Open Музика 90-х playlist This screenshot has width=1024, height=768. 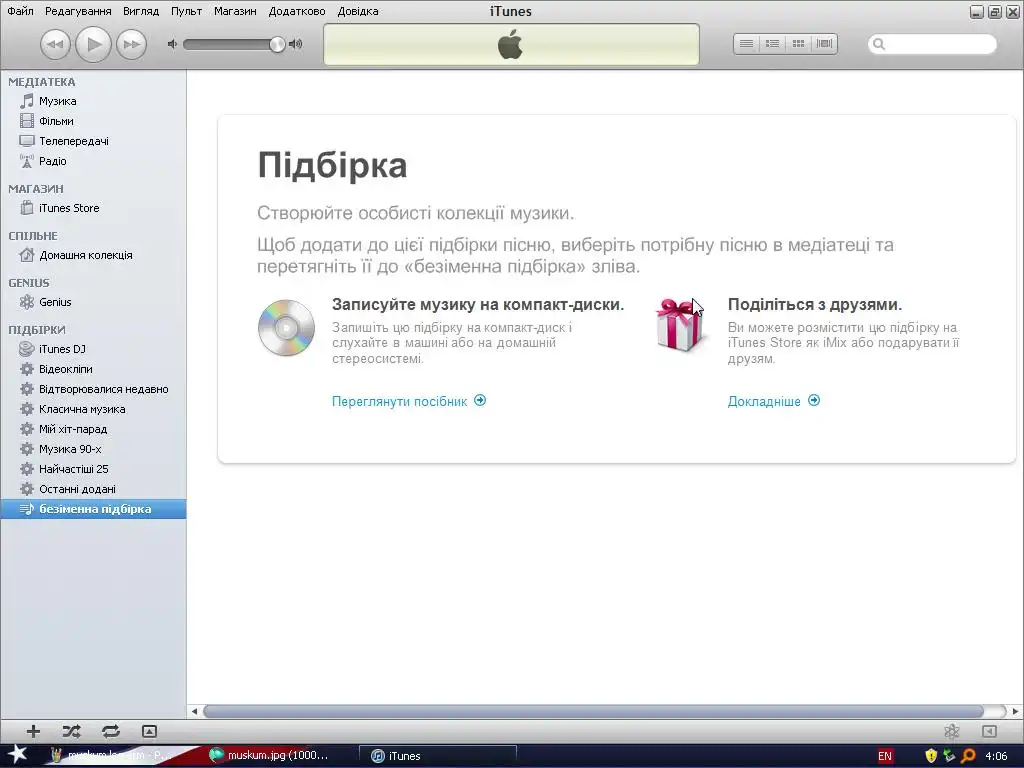(x=93, y=449)
